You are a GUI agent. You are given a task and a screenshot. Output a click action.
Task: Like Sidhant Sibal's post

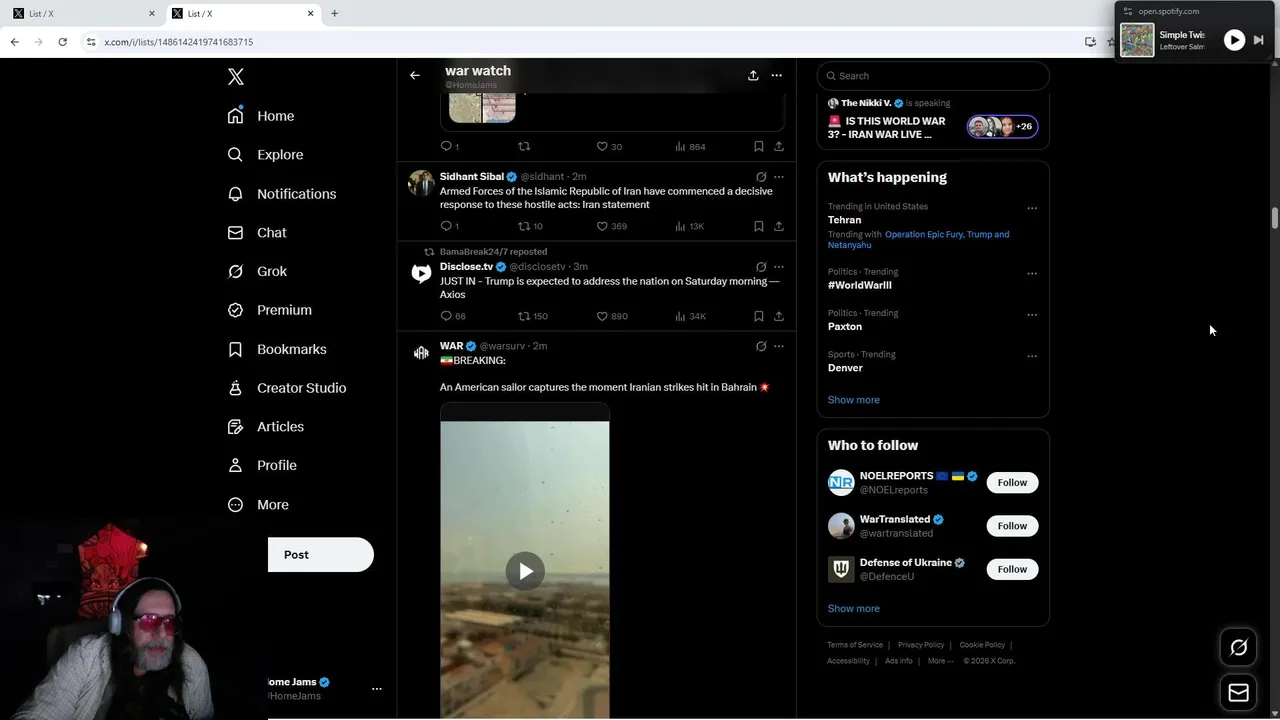pos(611,226)
